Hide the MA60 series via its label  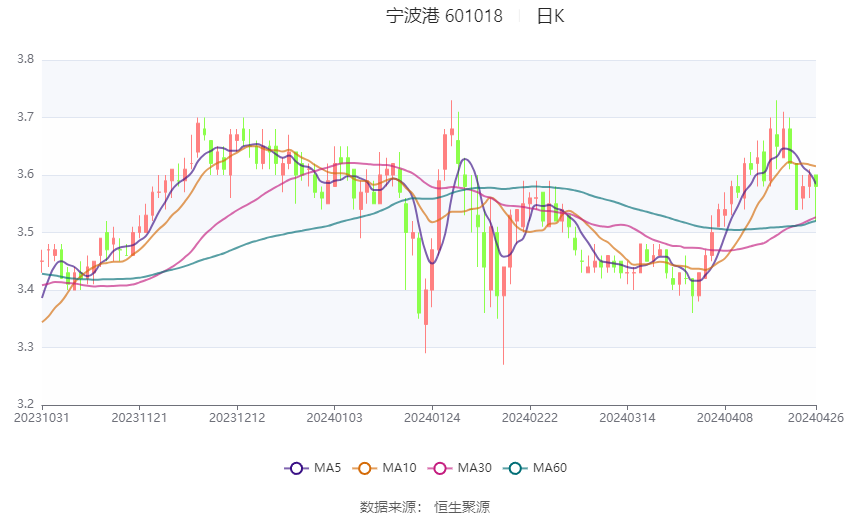[550, 468]
